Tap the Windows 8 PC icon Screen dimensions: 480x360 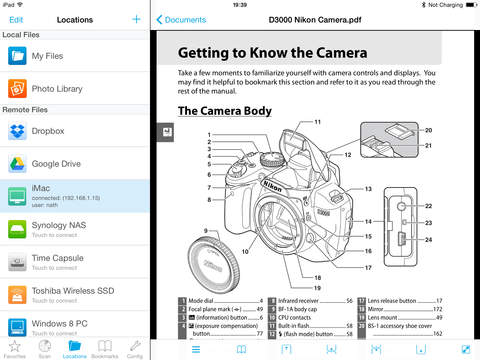tap(17, 327)
